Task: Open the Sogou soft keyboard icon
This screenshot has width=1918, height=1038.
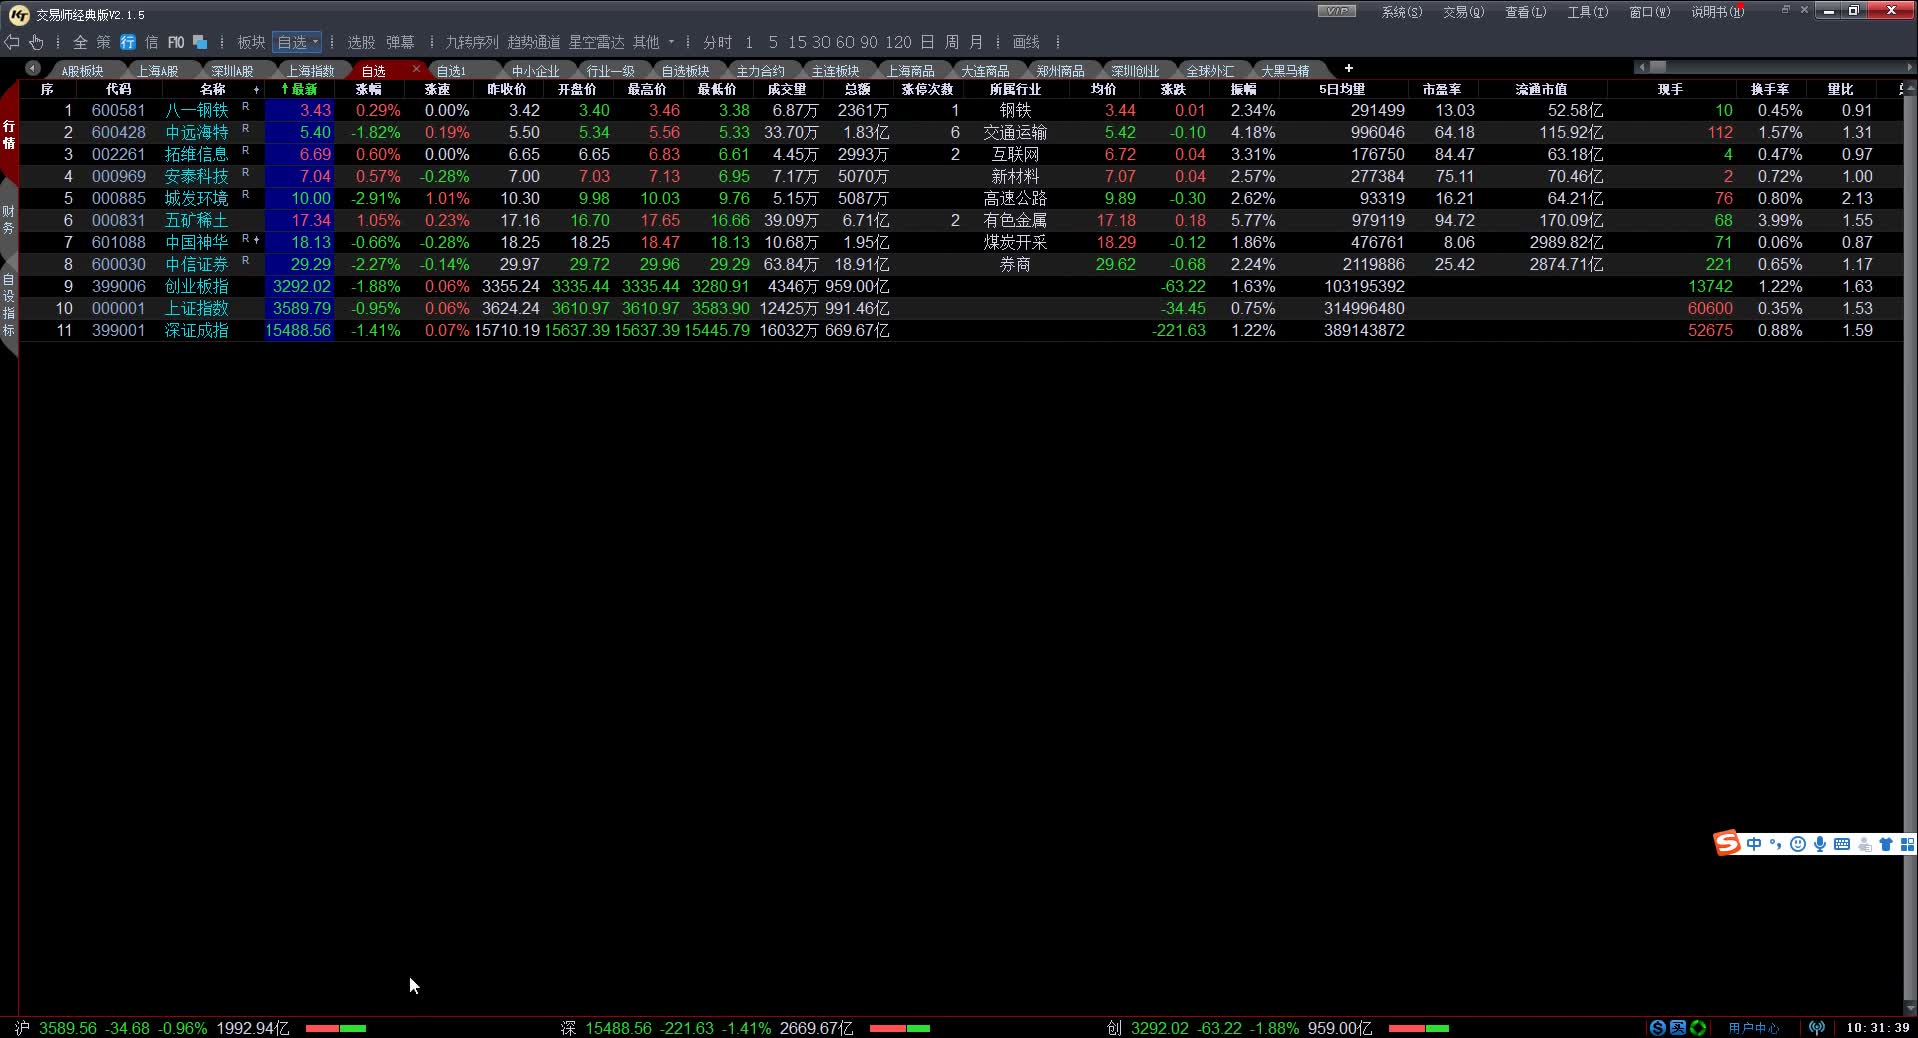Action: pyautogui.click(x=1842, y=844)
